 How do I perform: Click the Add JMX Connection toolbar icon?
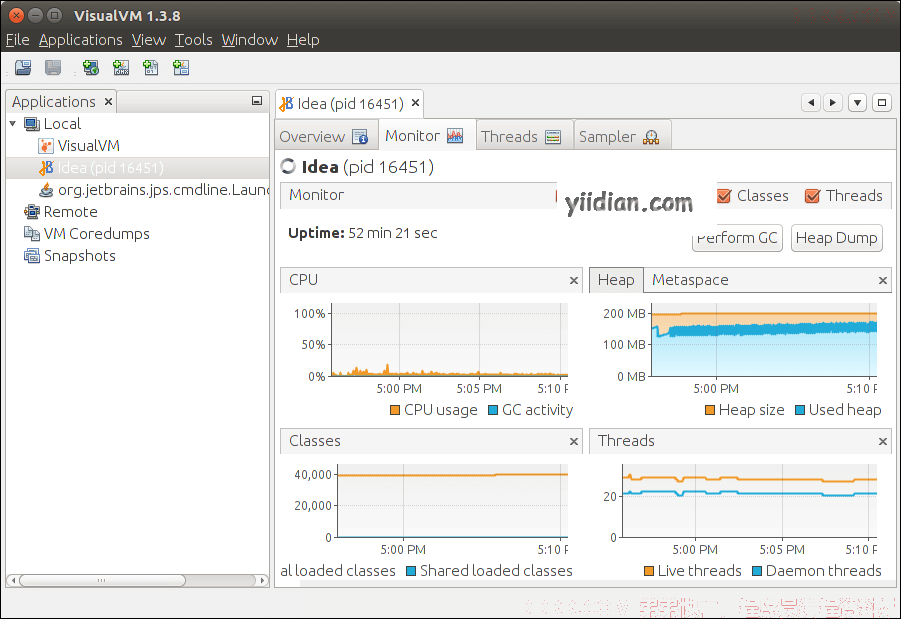click(x=121, y=68)
